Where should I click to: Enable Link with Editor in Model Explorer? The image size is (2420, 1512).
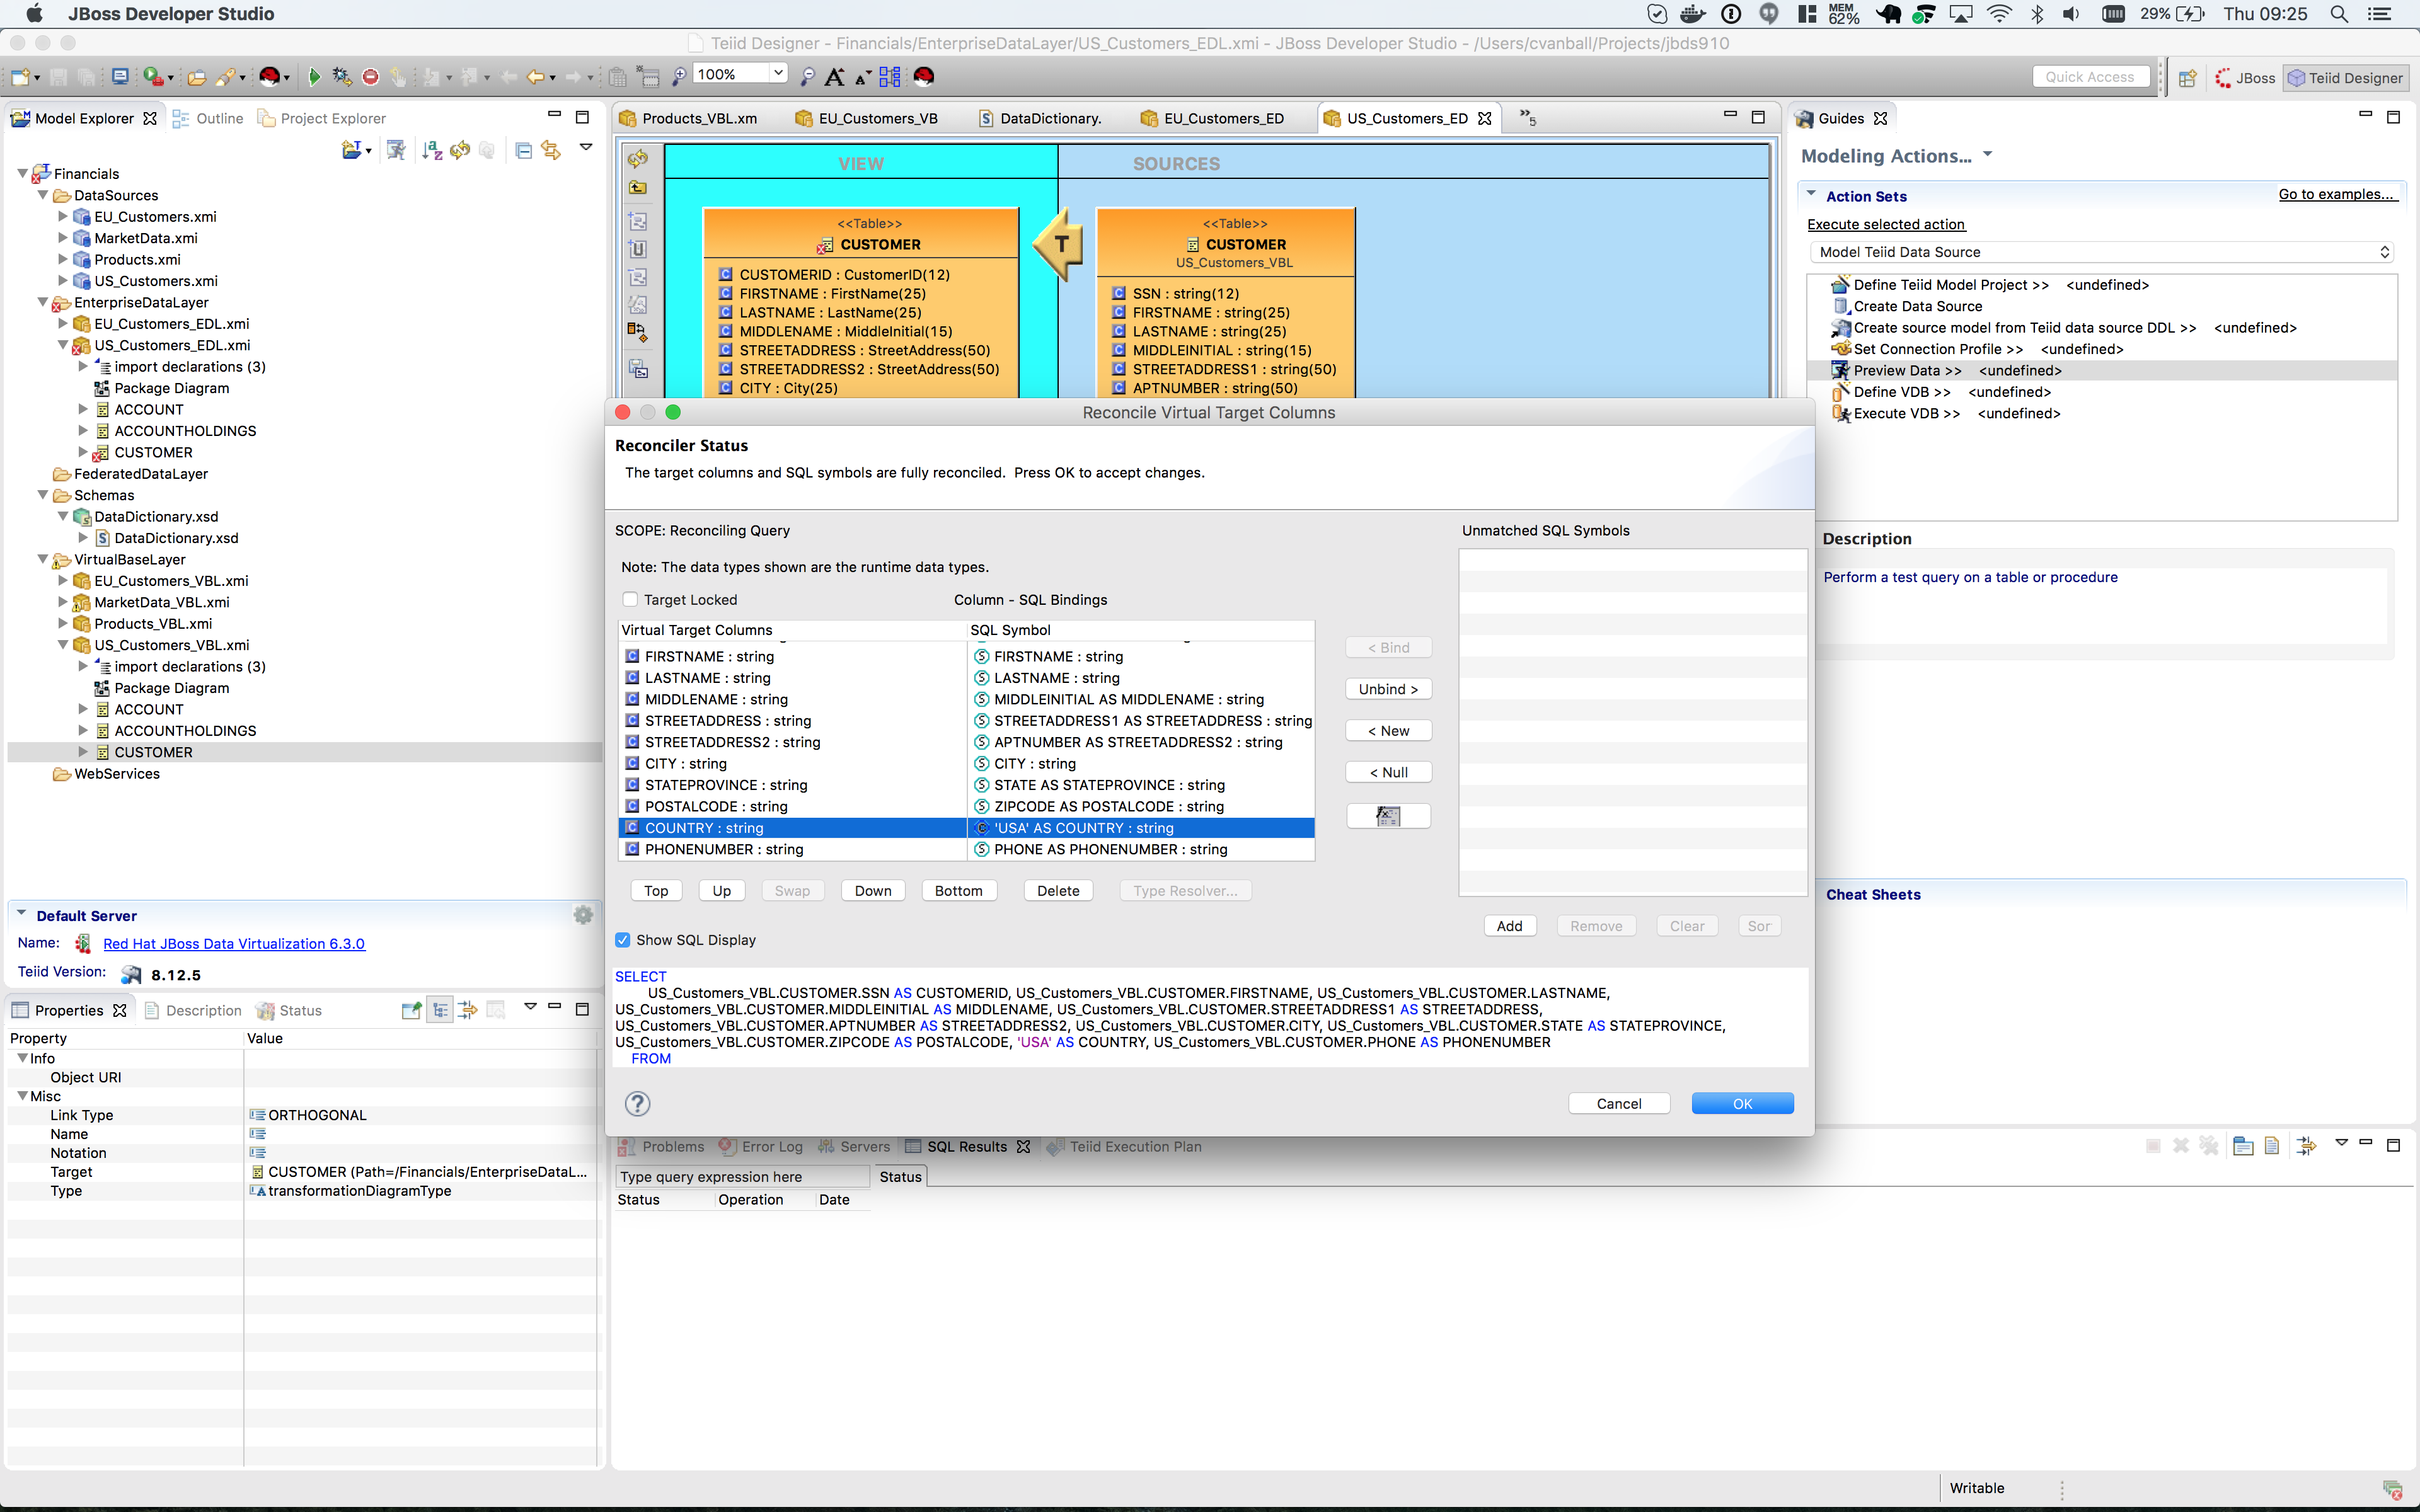pos(551,150)
